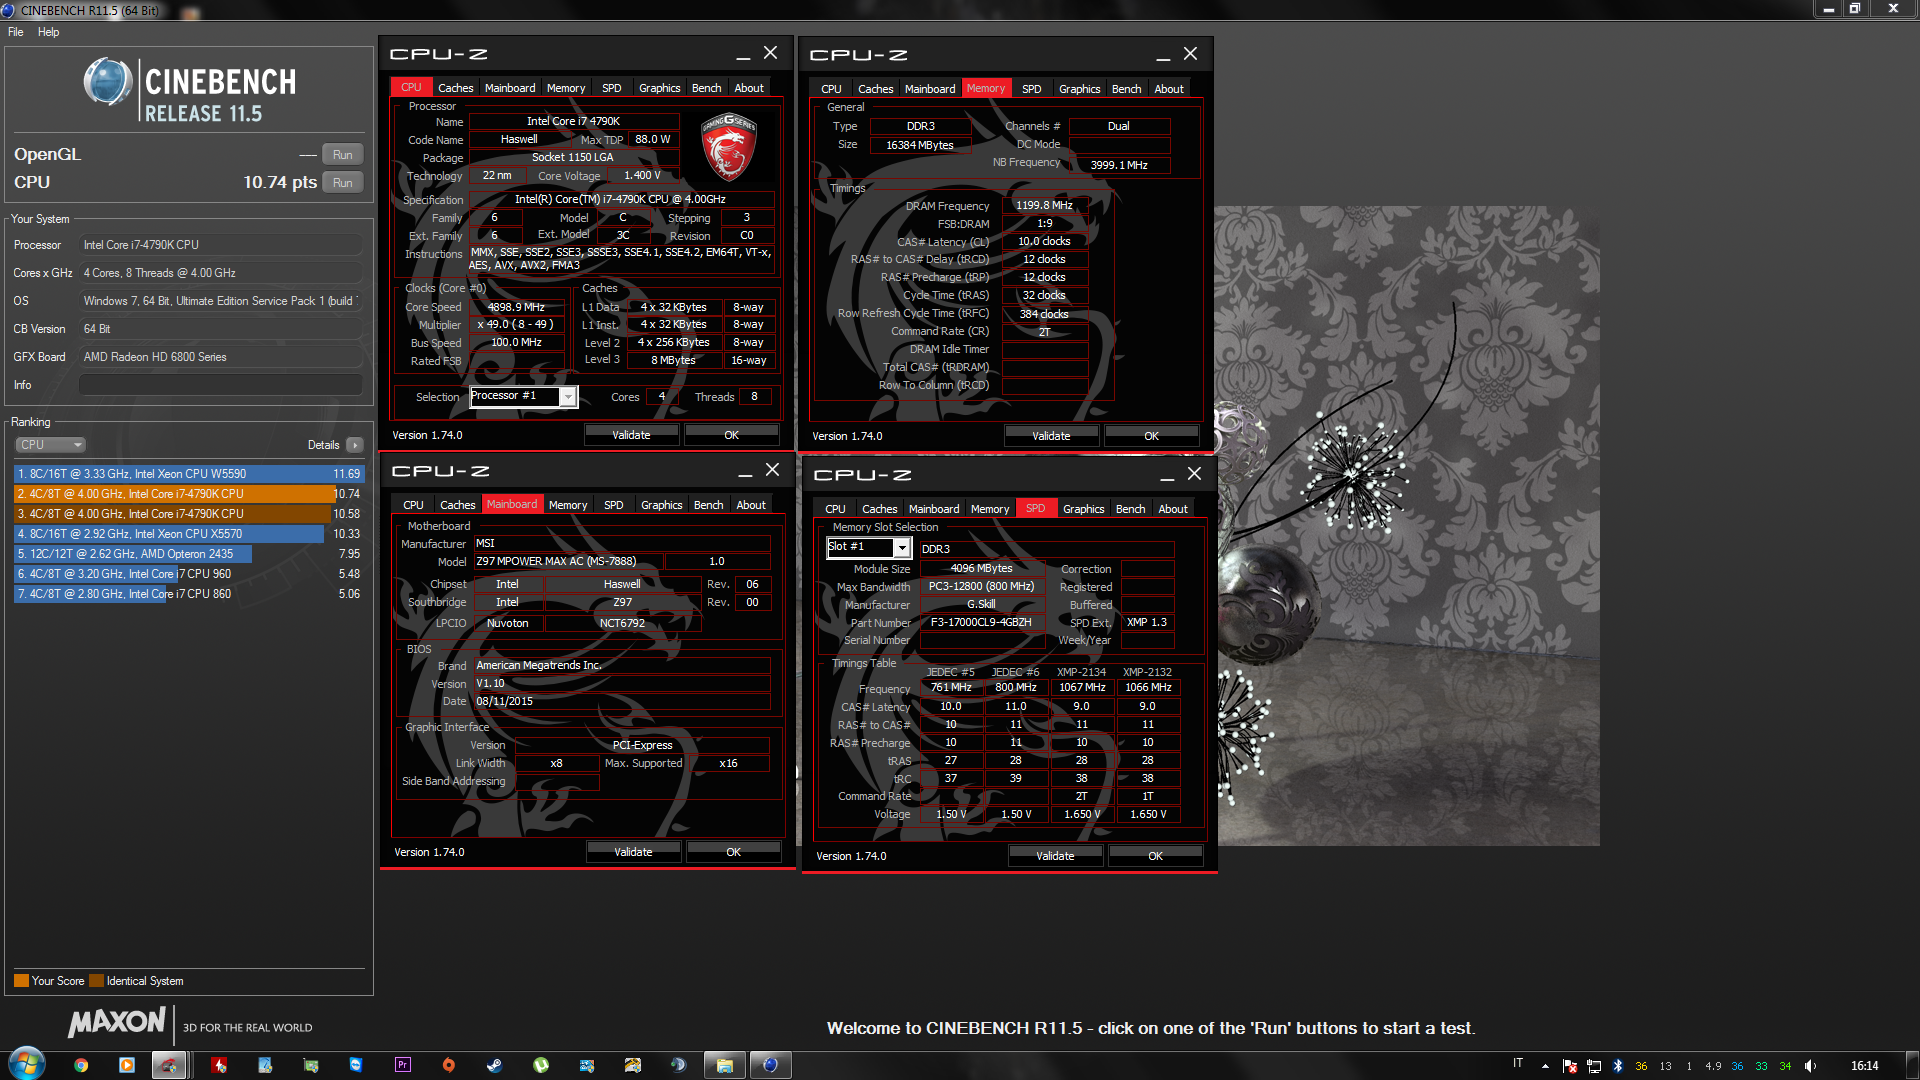The image size is (1920, 1080).
Task: Open Bench tab in CPU-Z CPU window
Action: tap(706, 88)
